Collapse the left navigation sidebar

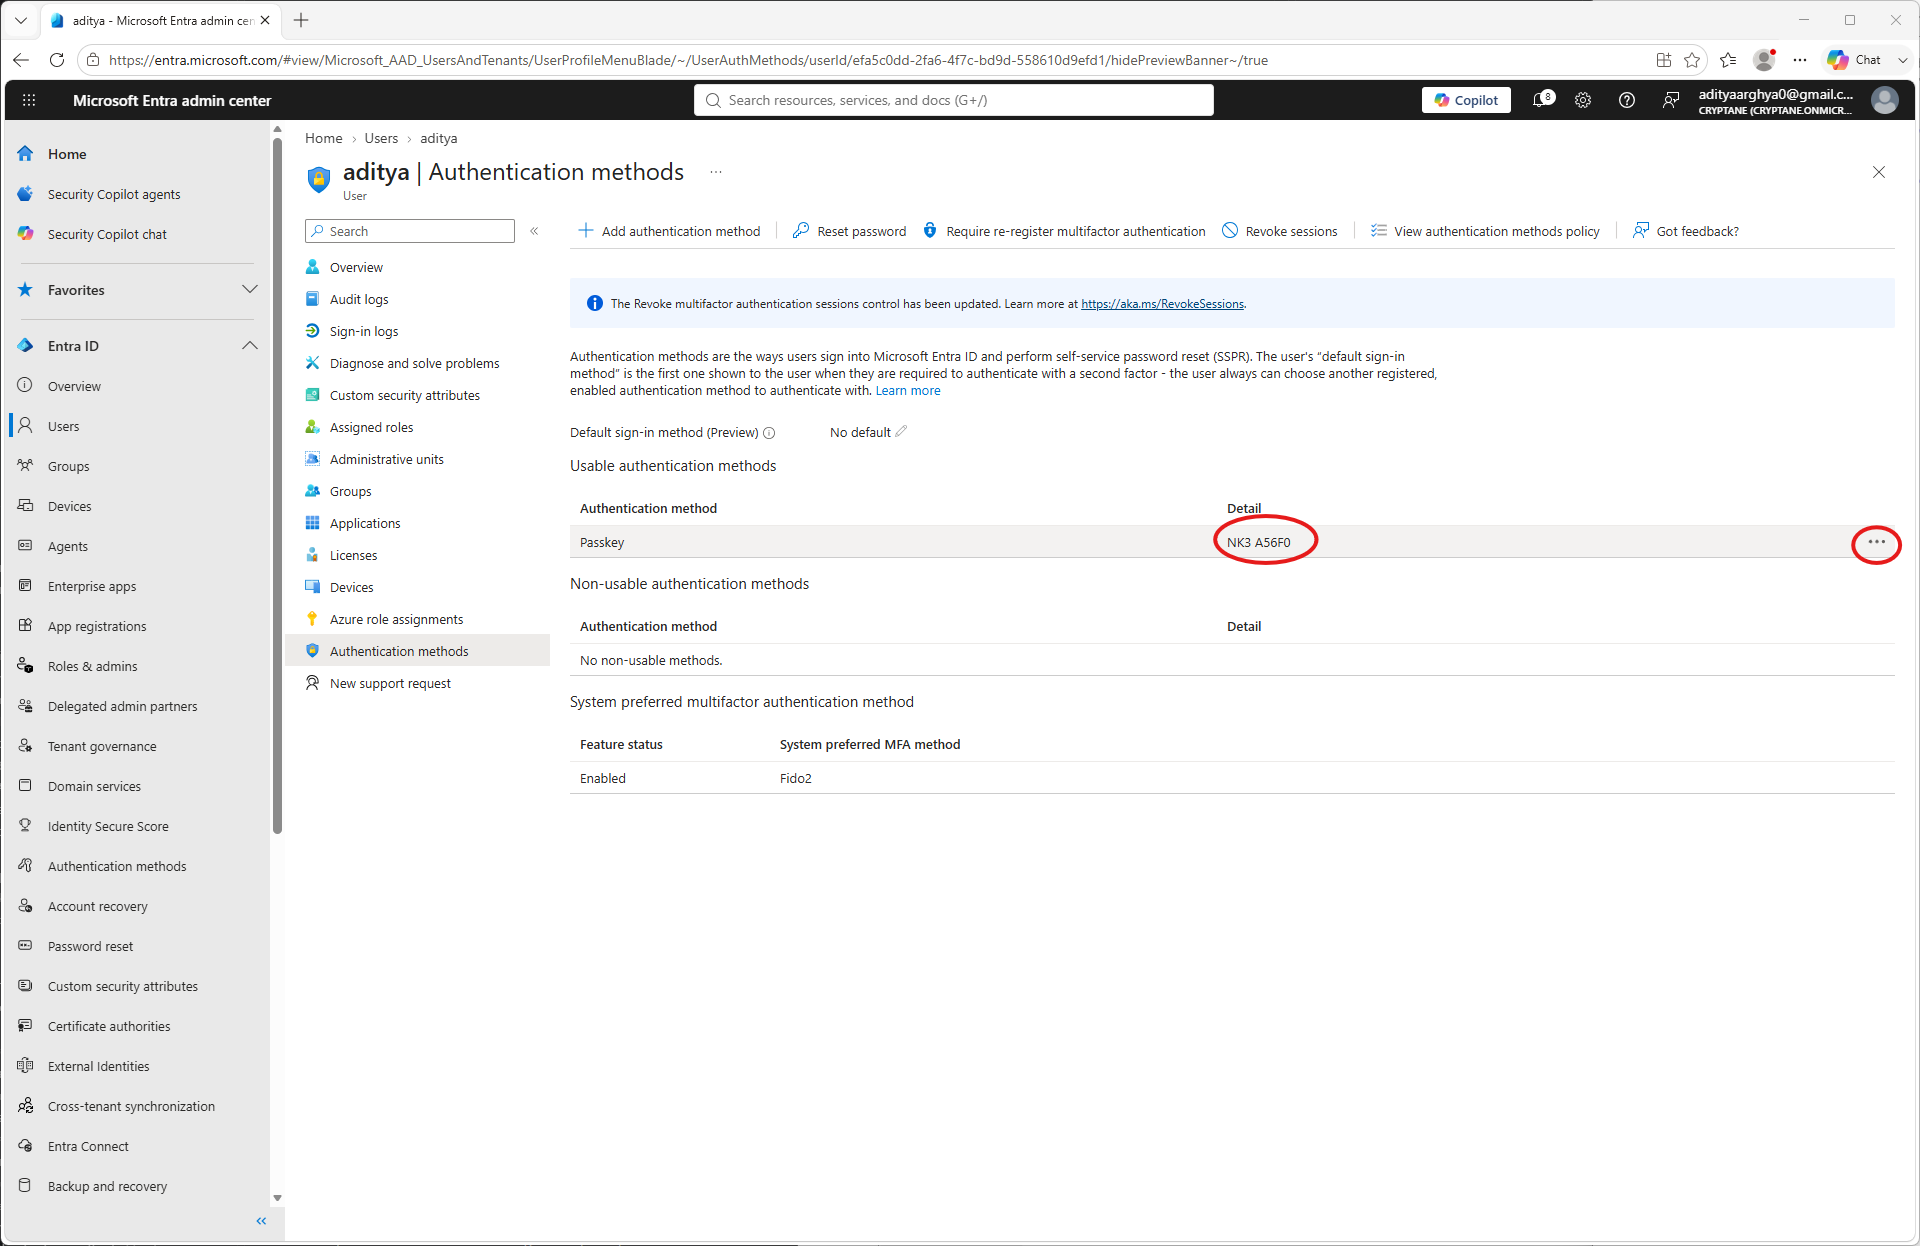(x=261, y=1221)
